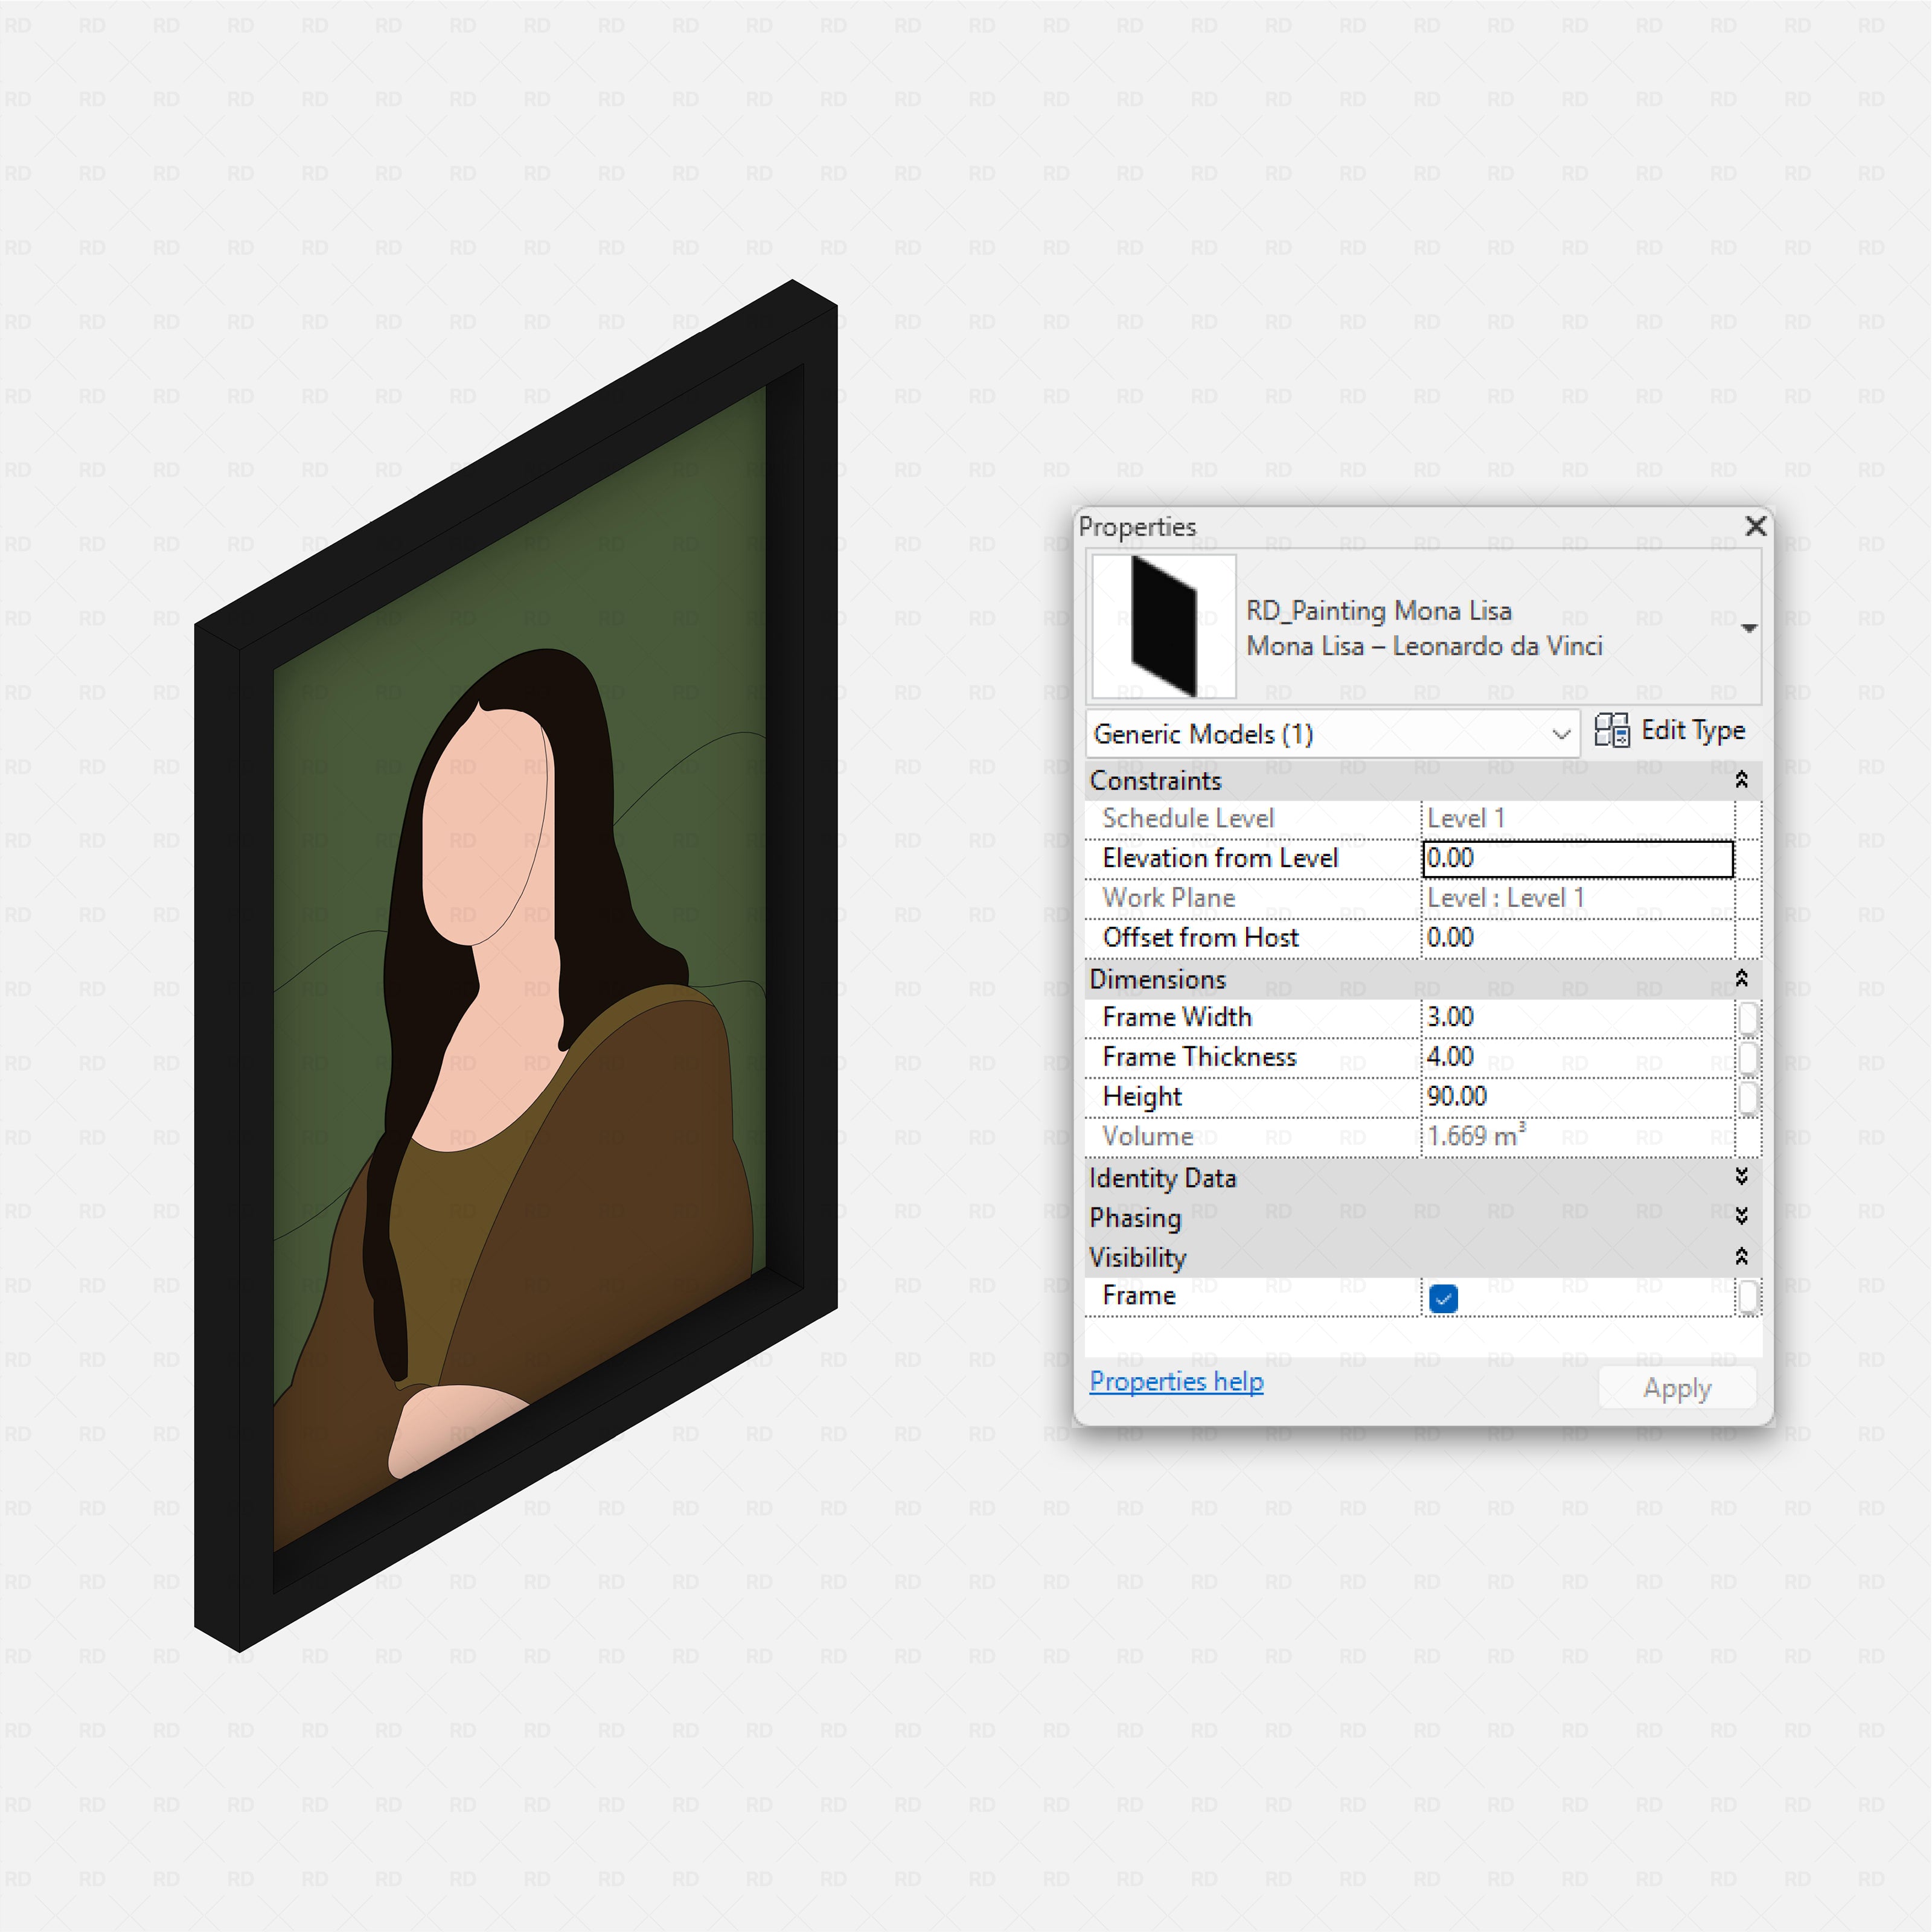The height and width of the screenshot is (1932, 1932).
Task: Expand the Identity Data section
Action: (x=1742, y=1178)
